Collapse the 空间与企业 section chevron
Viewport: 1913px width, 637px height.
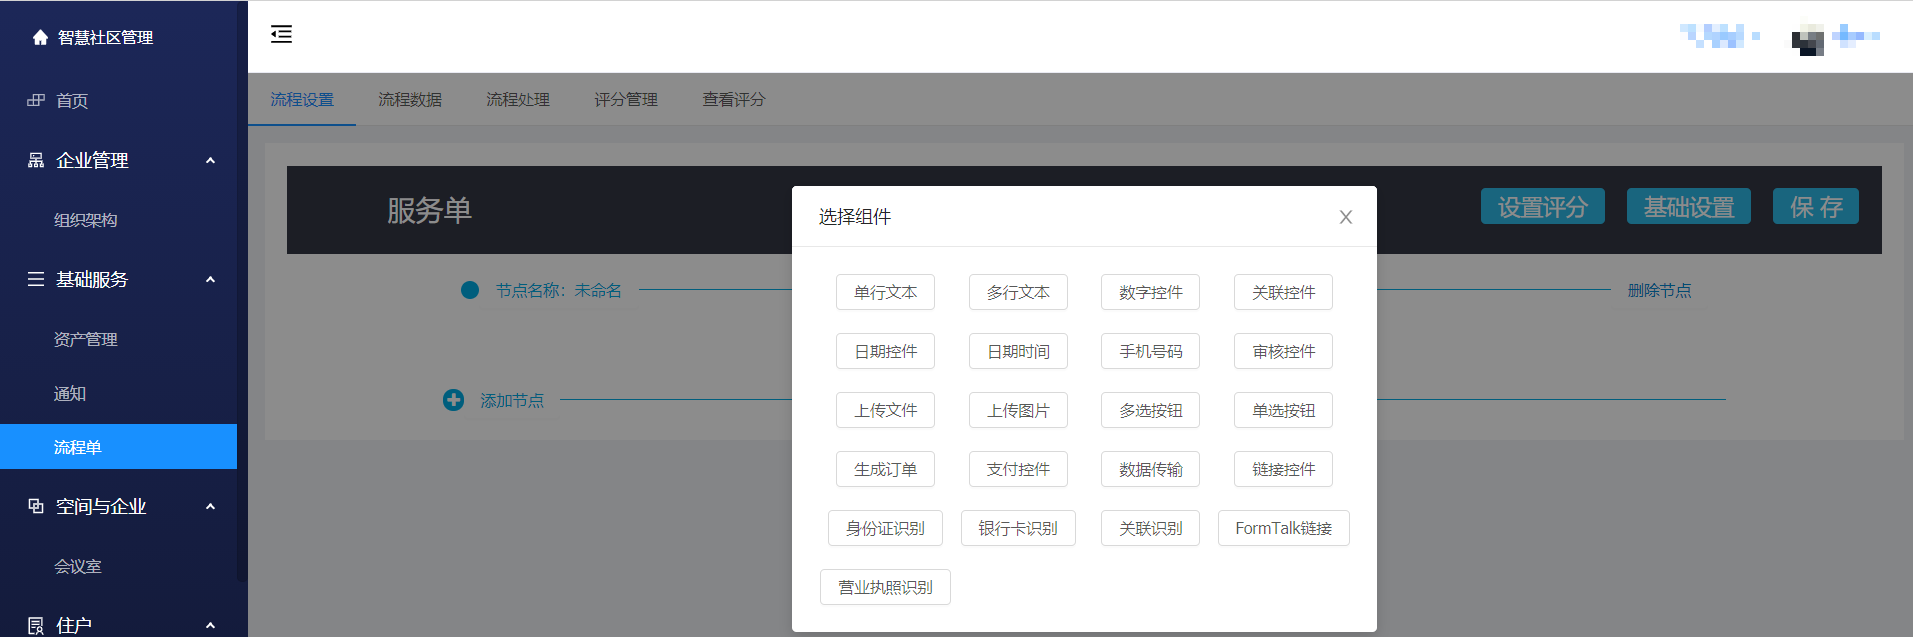[x=210, y=506]
